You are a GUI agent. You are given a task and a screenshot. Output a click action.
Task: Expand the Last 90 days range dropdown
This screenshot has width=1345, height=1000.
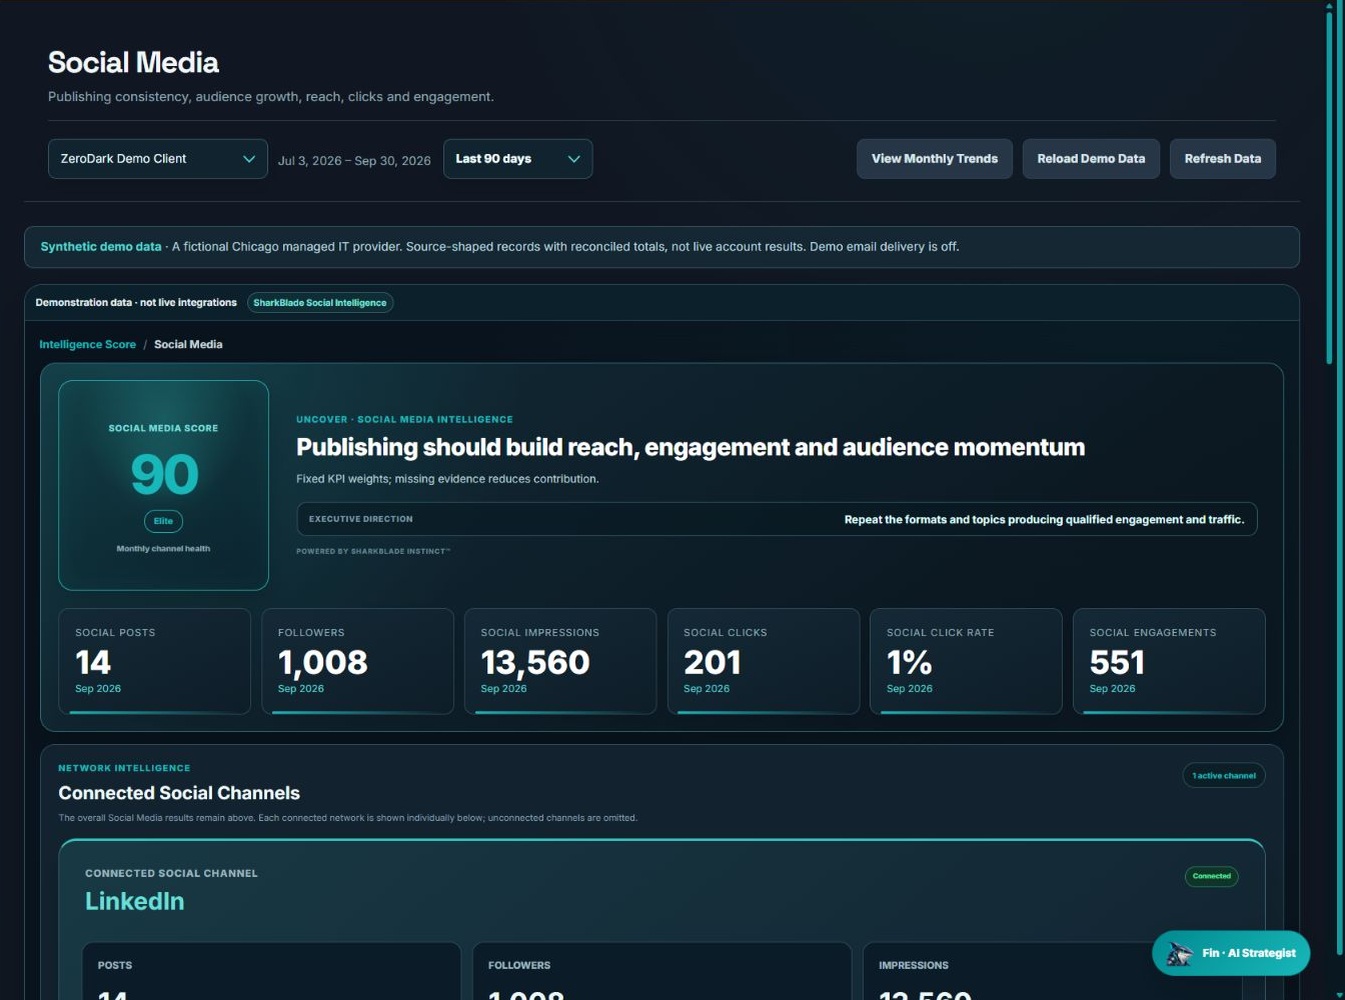pos(517,159)
